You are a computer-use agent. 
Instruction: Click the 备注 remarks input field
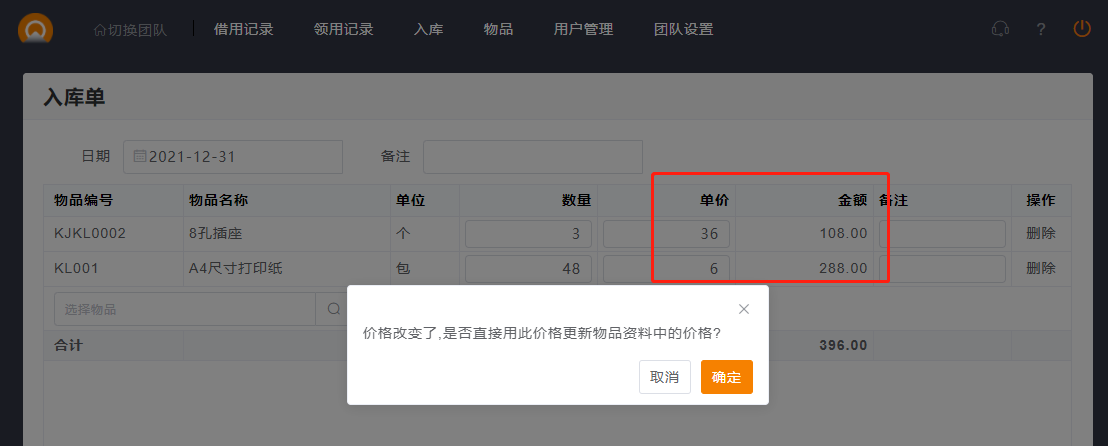tap(532, 156)
